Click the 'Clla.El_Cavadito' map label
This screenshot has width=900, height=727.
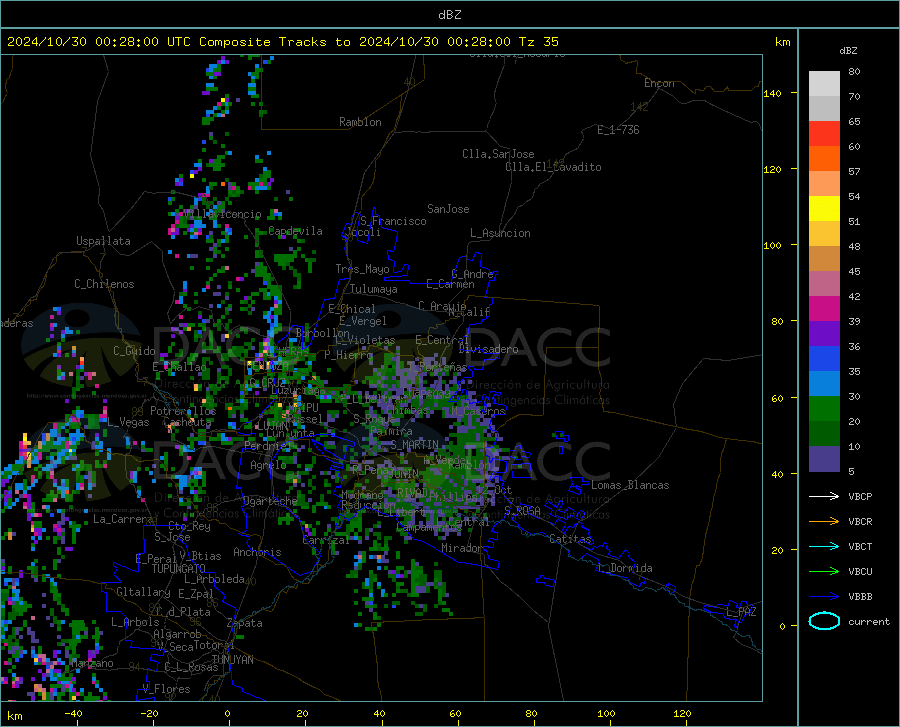[x=553, y=167]
